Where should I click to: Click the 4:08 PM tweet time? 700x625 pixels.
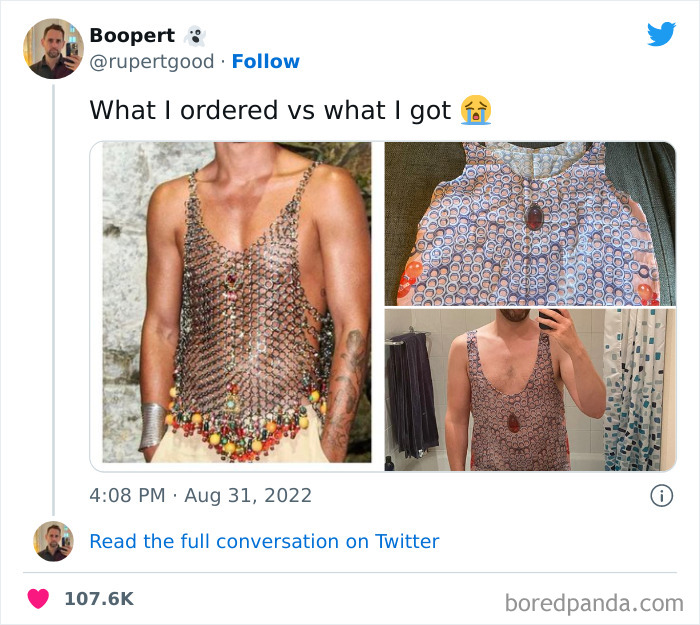point(128,495)
